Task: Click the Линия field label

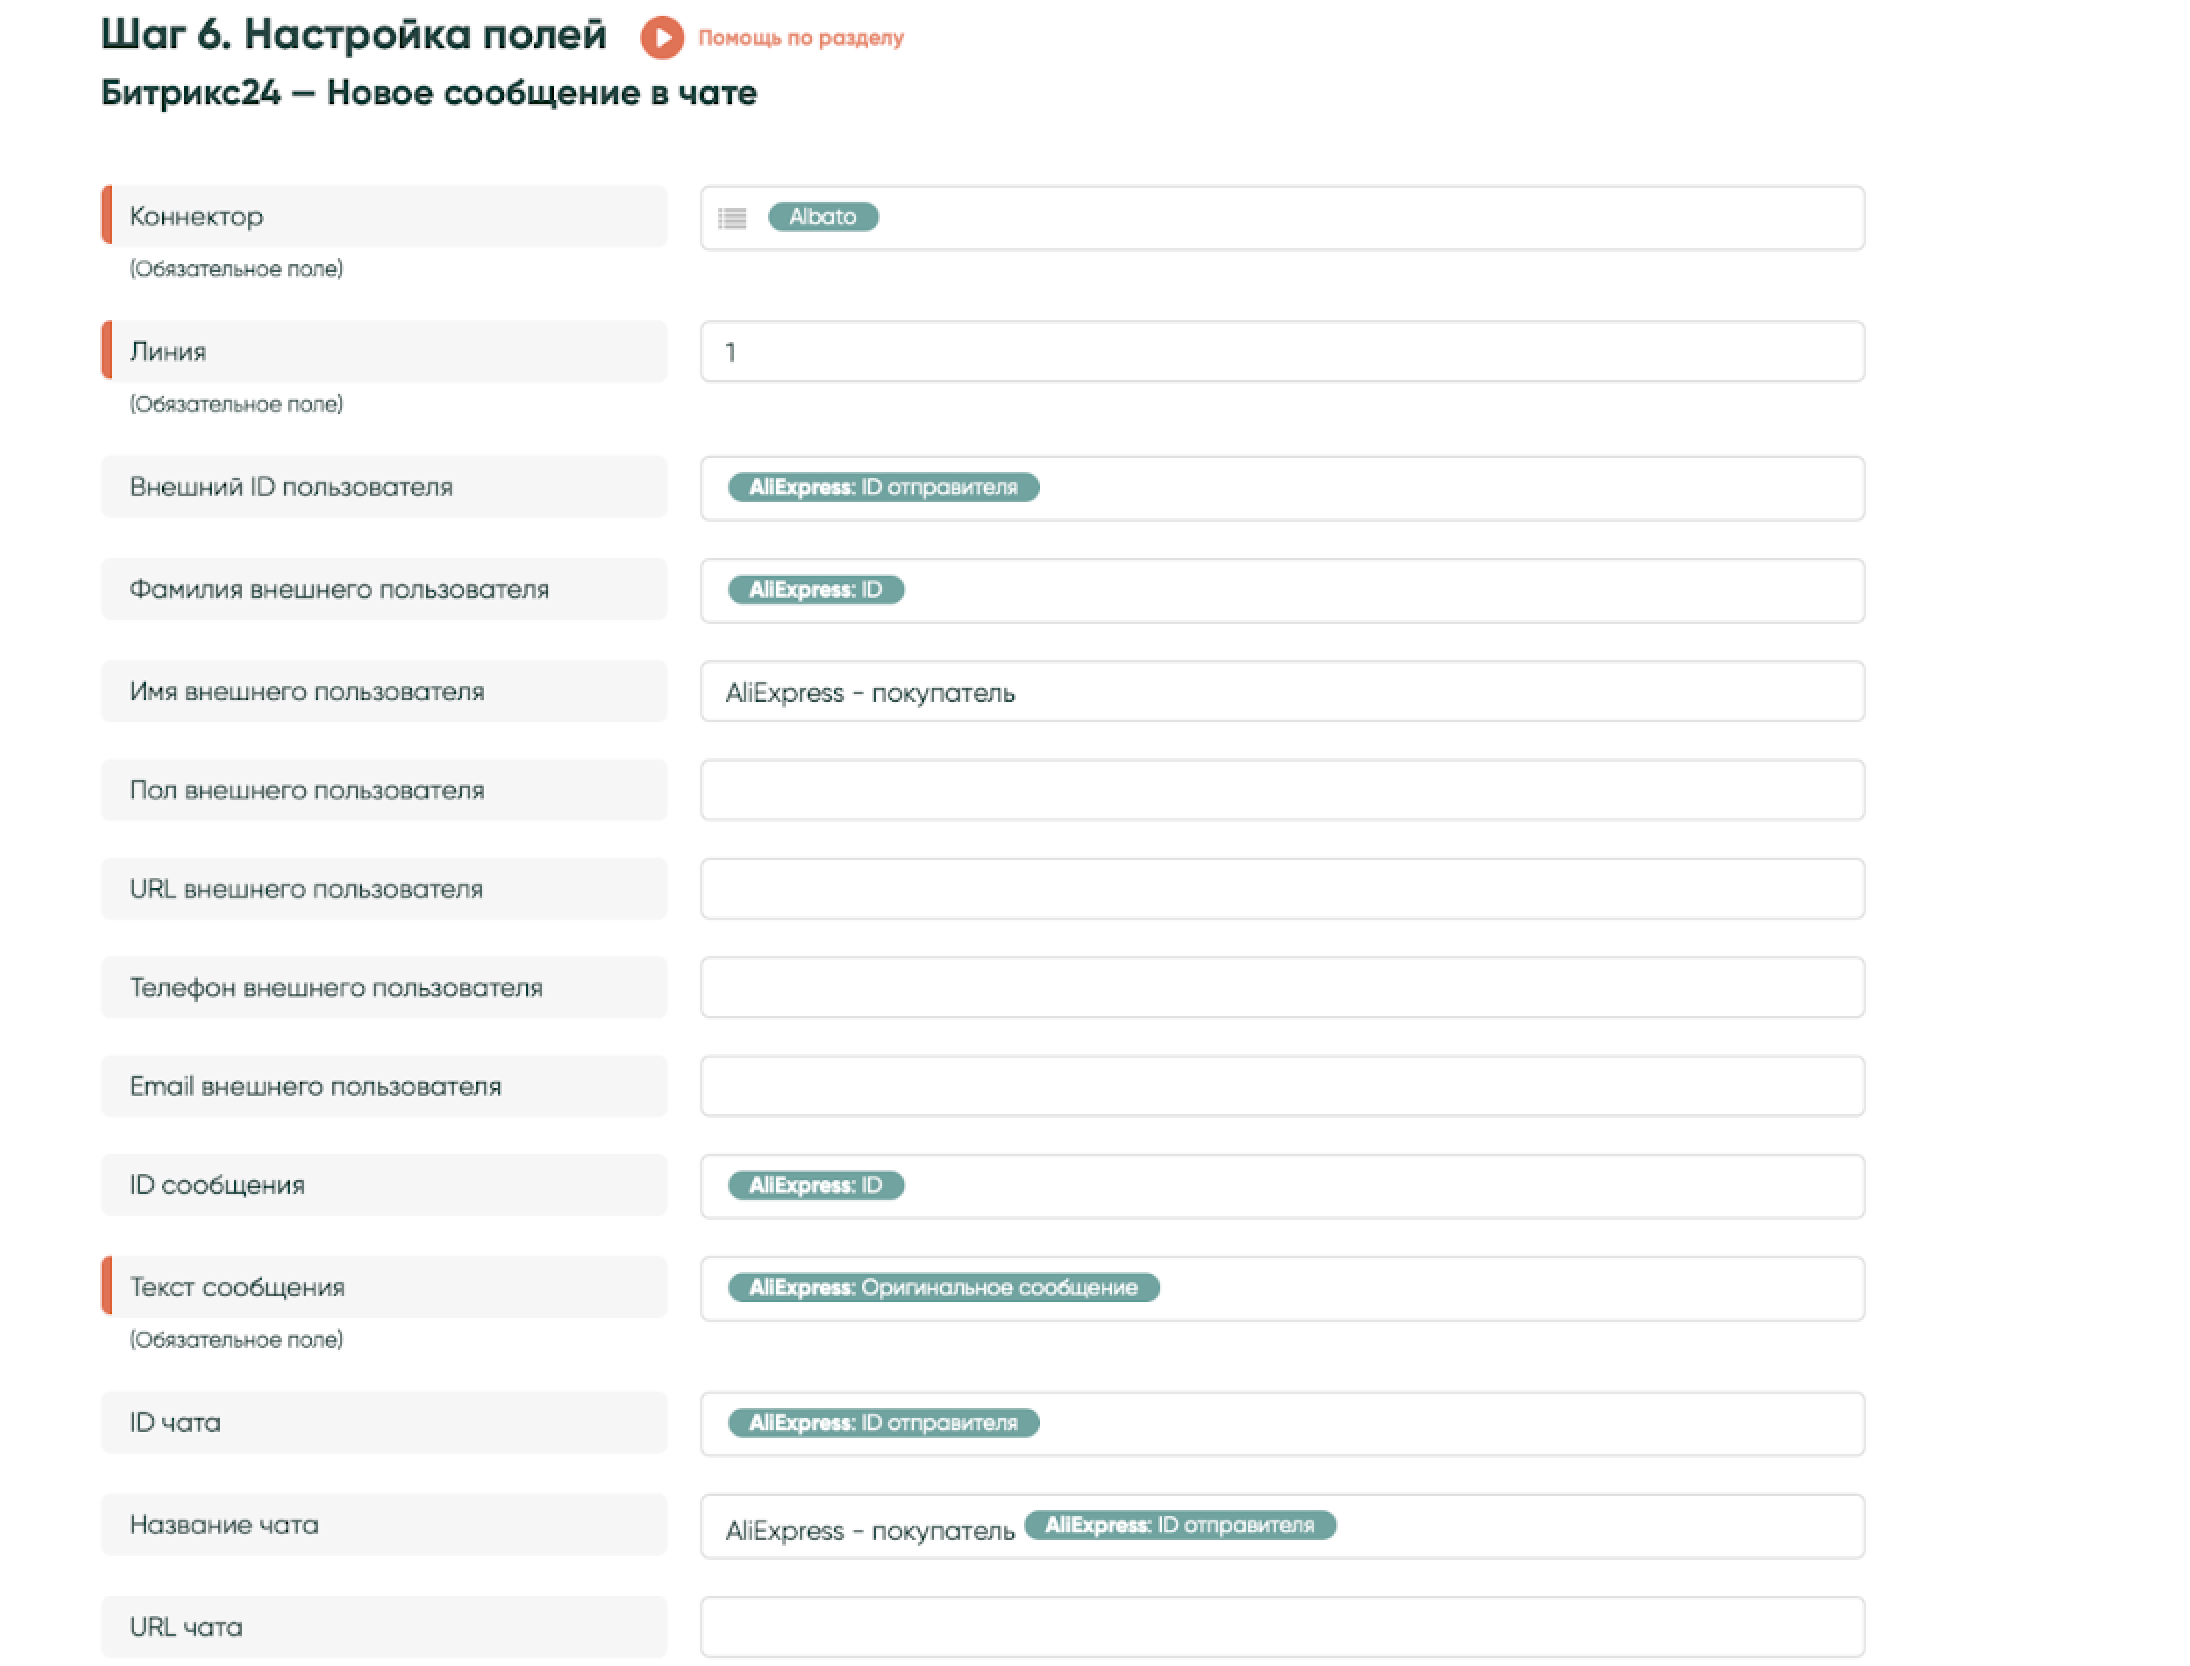Action: pyautogui.click(x=384, y=351)
